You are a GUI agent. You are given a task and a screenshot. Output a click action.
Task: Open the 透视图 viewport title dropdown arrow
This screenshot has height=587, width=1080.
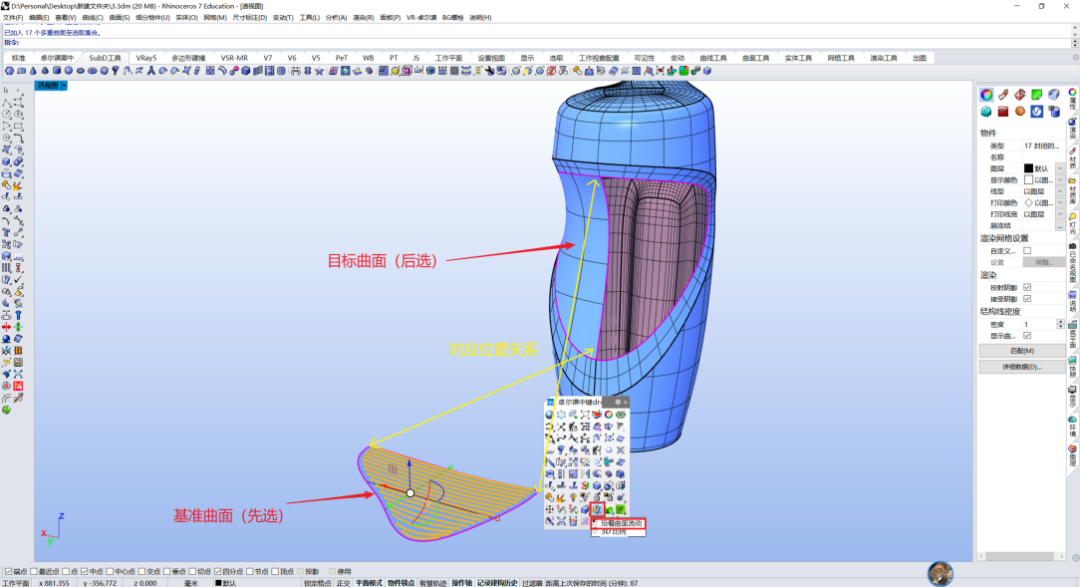(x=63, y=85)
